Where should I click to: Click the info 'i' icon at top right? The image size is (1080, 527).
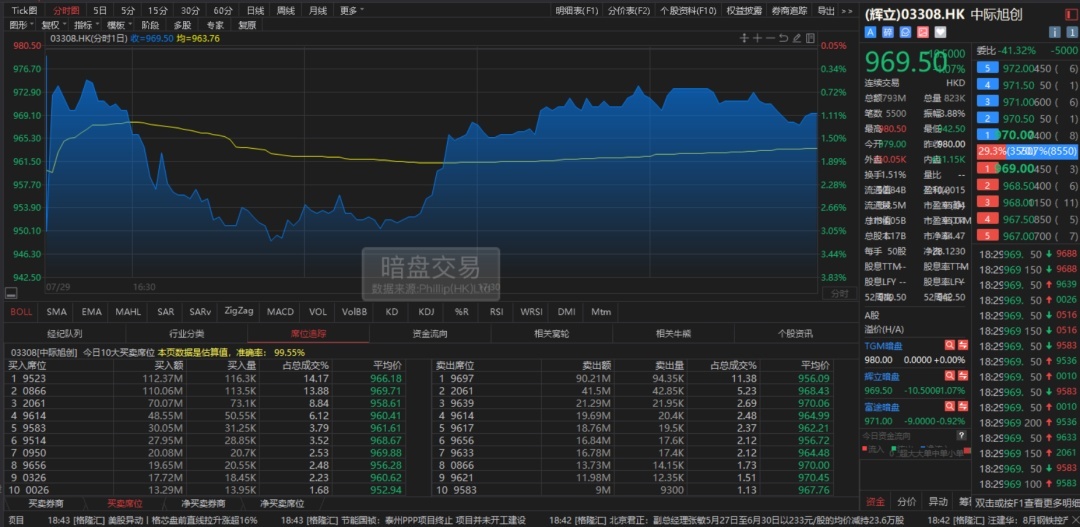(x=1054, y=32)
